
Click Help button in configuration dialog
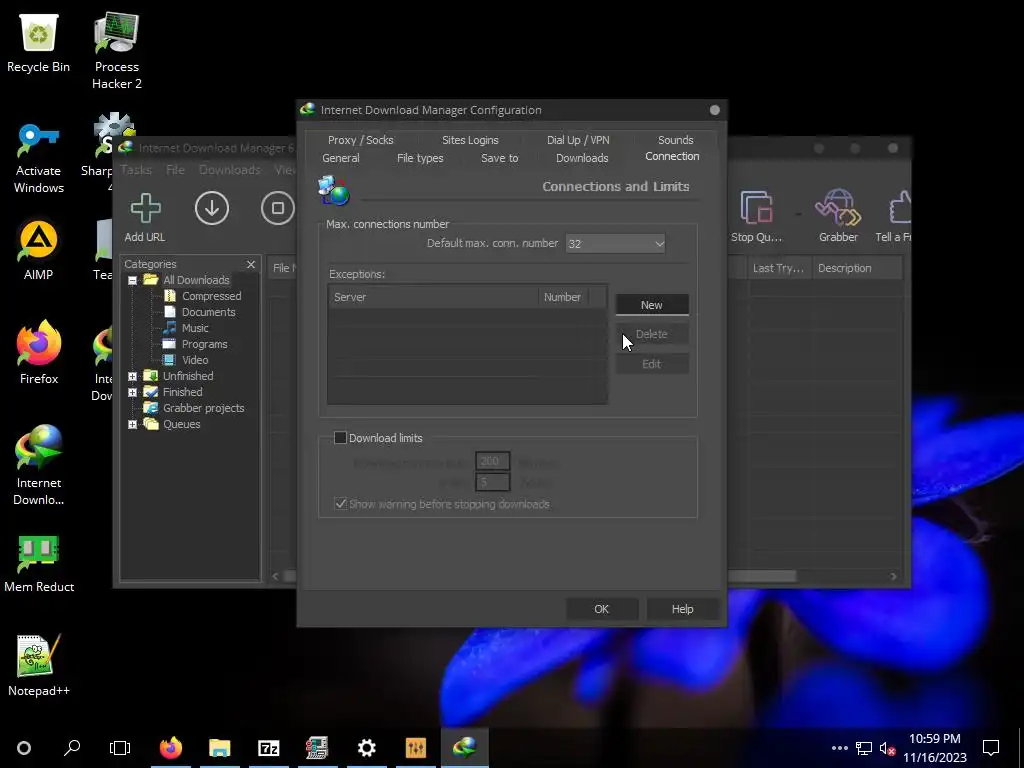coord(682,609)
